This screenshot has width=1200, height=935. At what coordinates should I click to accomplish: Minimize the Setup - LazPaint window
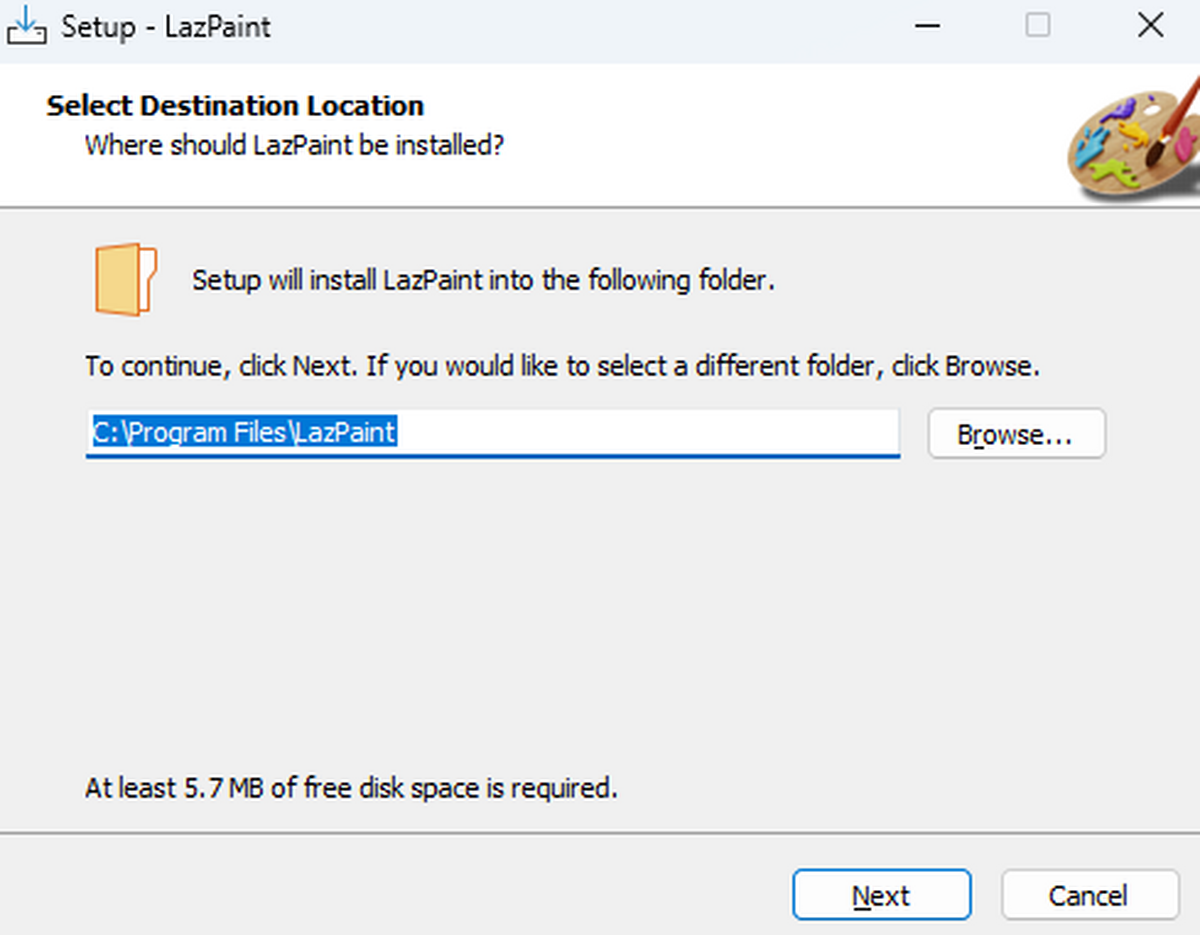point(928,27)
